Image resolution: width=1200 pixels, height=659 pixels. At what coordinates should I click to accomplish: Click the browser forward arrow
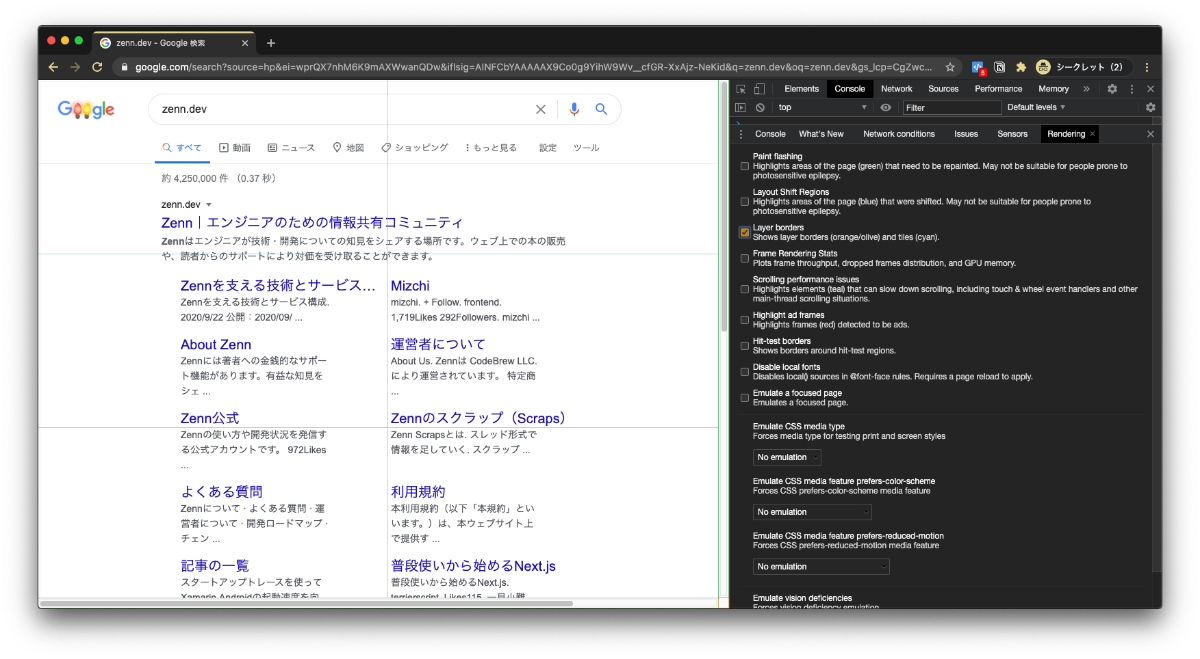(75, 67)
